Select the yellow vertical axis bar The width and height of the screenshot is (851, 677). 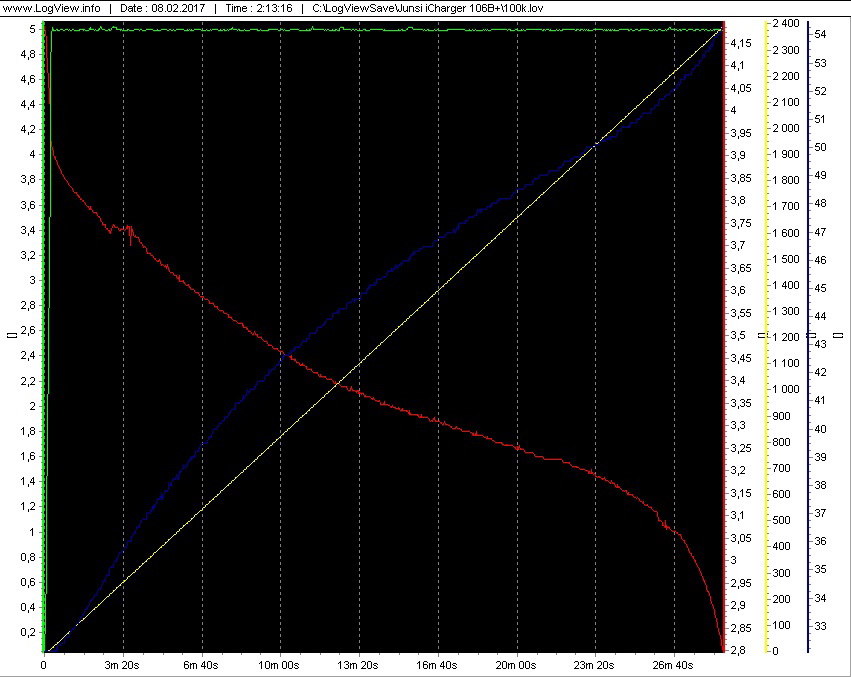pos(766,340)
